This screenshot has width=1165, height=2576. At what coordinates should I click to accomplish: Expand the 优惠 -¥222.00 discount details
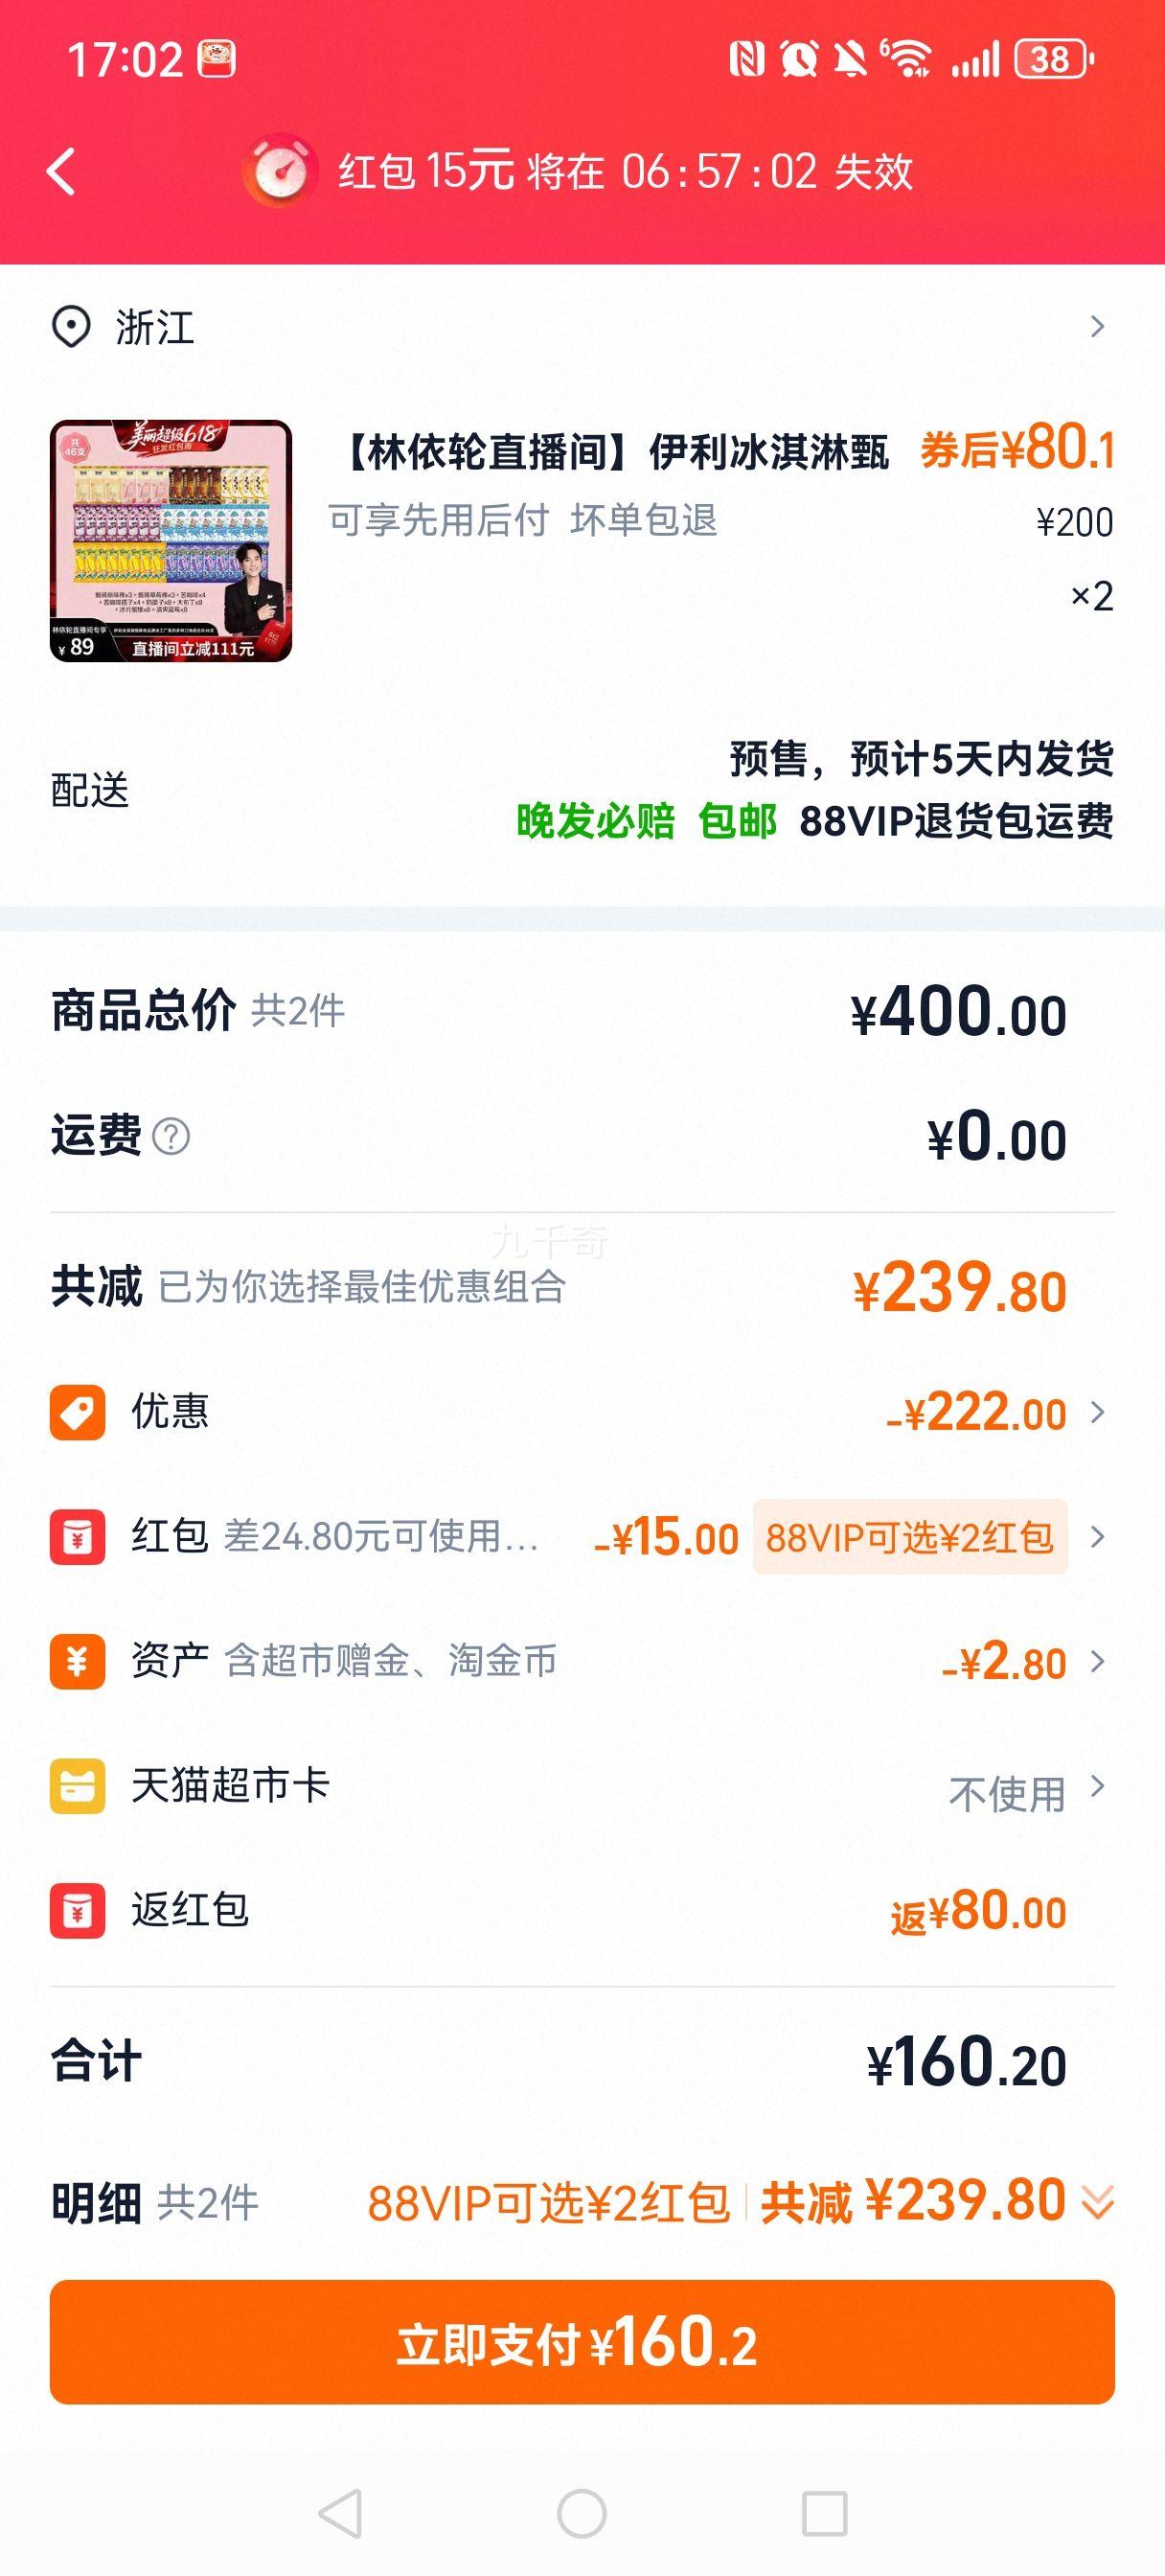click(1097, 1412)
